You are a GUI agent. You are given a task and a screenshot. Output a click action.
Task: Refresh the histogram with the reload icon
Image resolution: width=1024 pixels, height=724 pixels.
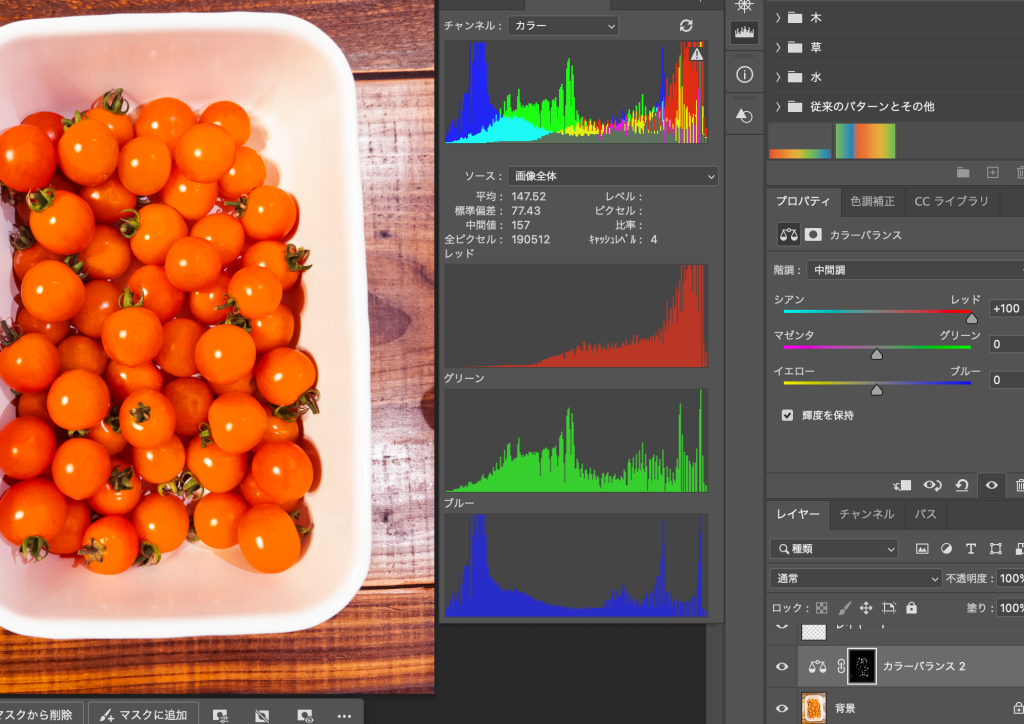[686, 26]
